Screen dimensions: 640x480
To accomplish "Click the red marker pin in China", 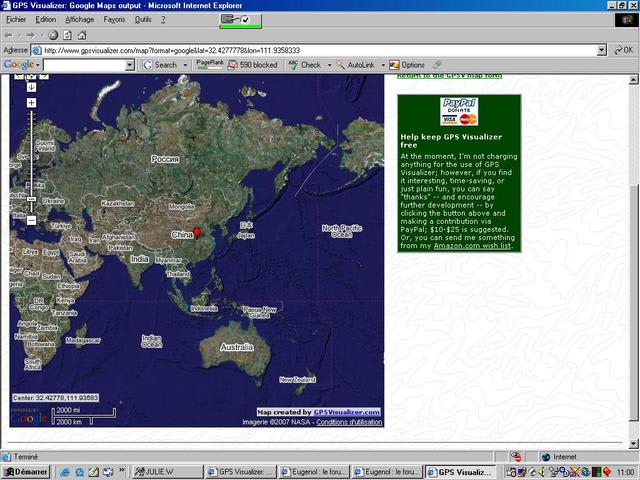I will click(196, 233).
